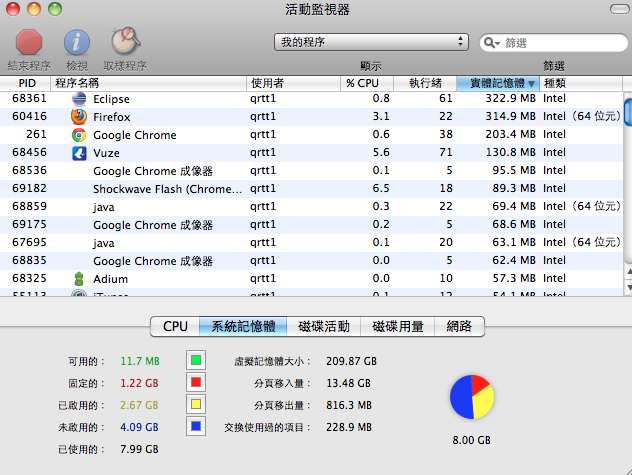The height and width of the screenshot is (475, 632).
Task: Click the 11.7 MB free memory value
Action: (140, 361)
